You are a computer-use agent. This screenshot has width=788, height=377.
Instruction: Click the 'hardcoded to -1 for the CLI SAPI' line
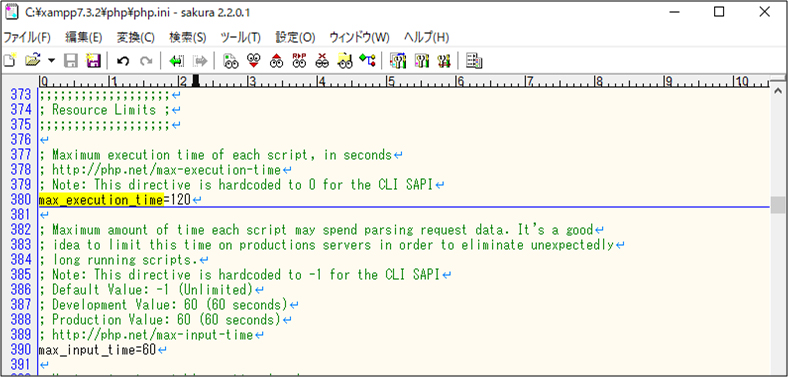pyautogui.click(x=240, y=274)
